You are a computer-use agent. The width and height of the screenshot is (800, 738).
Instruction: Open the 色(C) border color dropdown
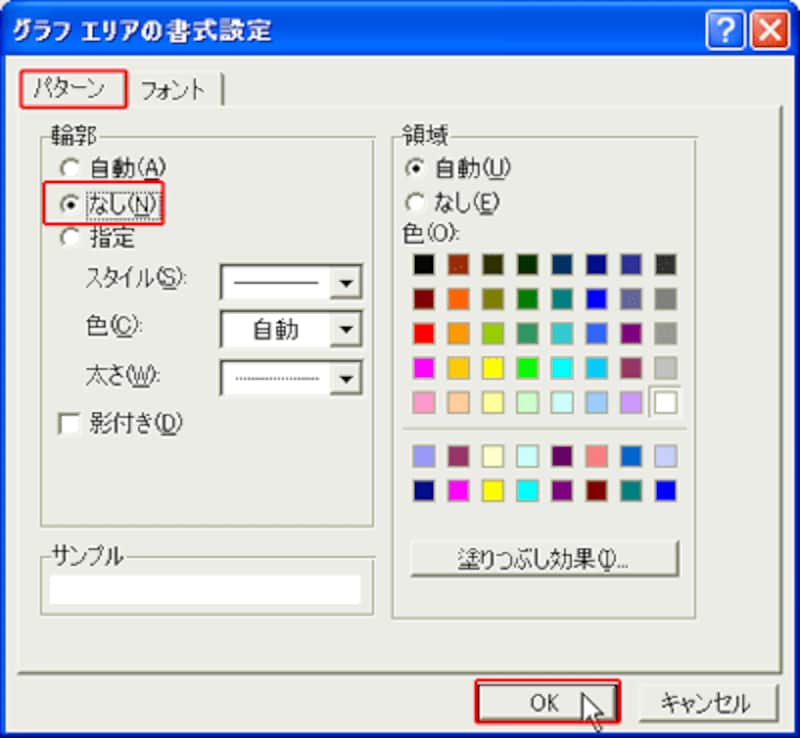(x=347, y=329)
